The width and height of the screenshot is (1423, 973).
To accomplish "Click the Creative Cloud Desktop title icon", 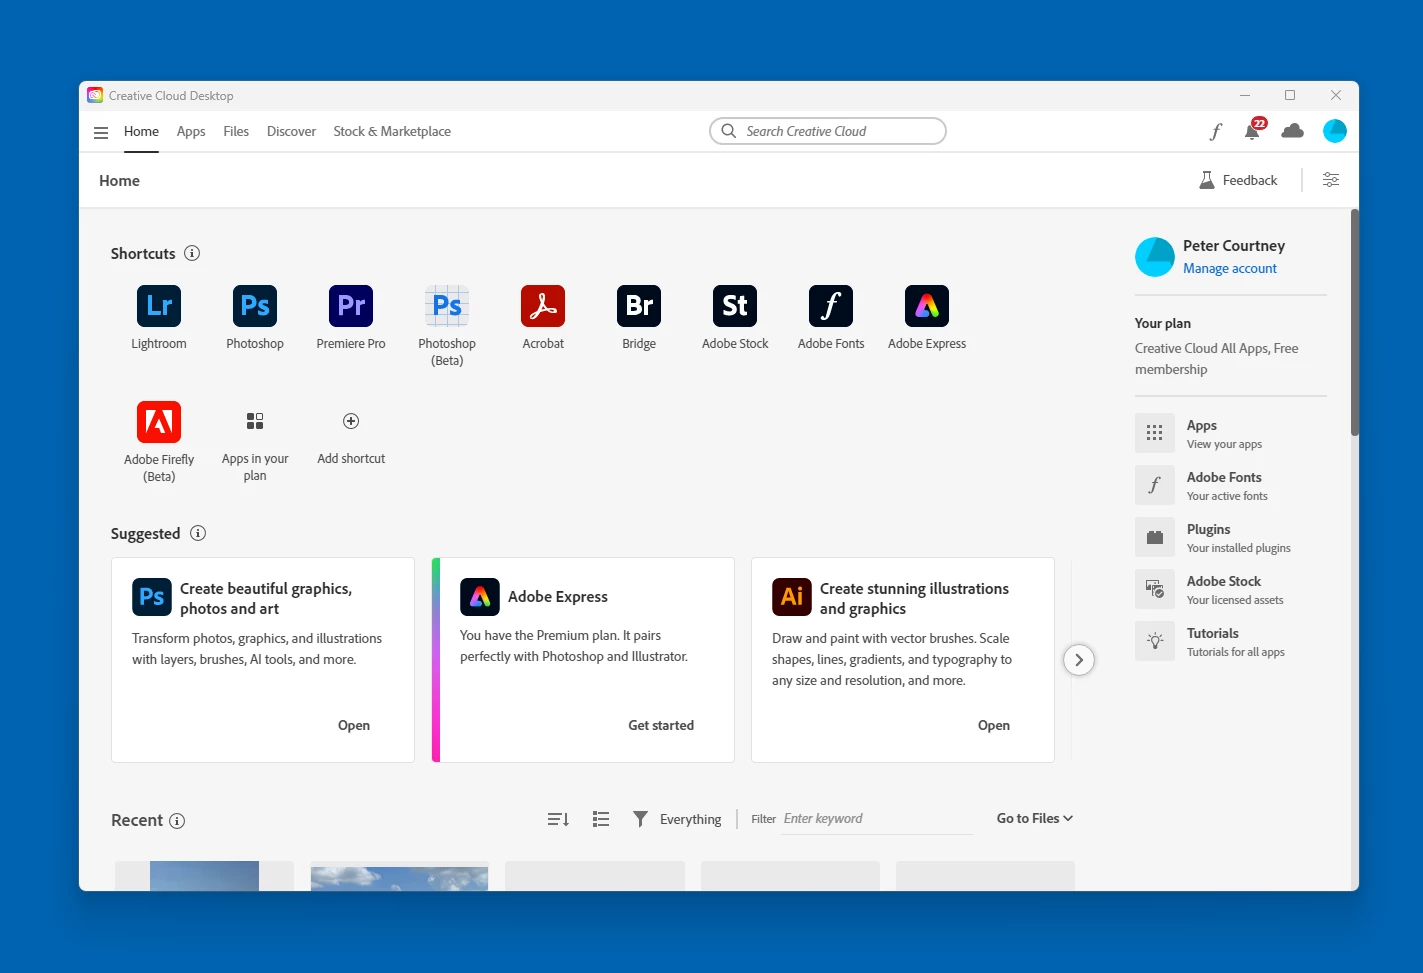I will click(x=95, y=95).
